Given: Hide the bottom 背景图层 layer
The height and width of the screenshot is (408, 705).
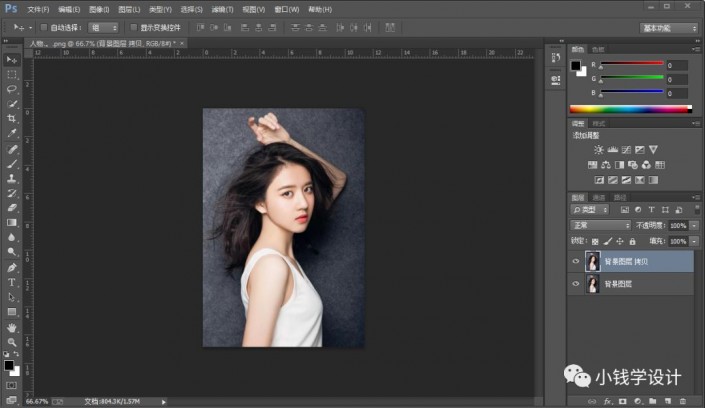Looking at the screenshot, I should [576, 284].
